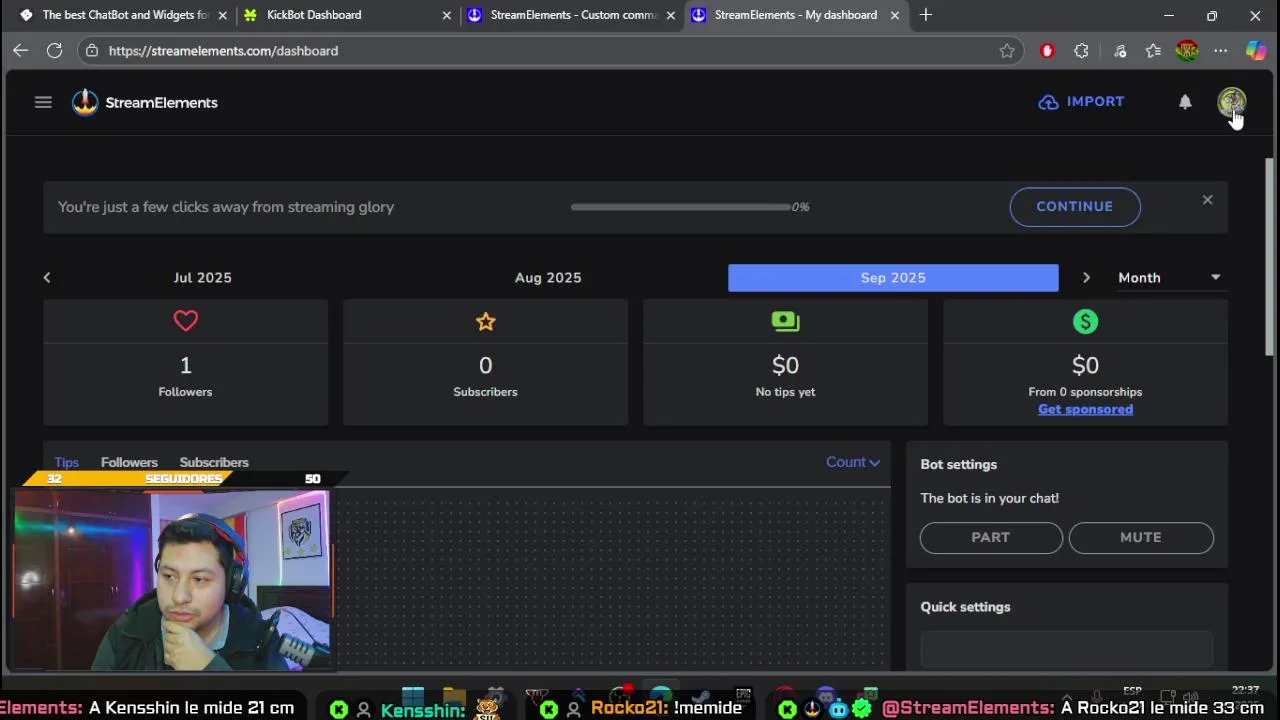Select Aug 2025 period

tap(548, 277)
